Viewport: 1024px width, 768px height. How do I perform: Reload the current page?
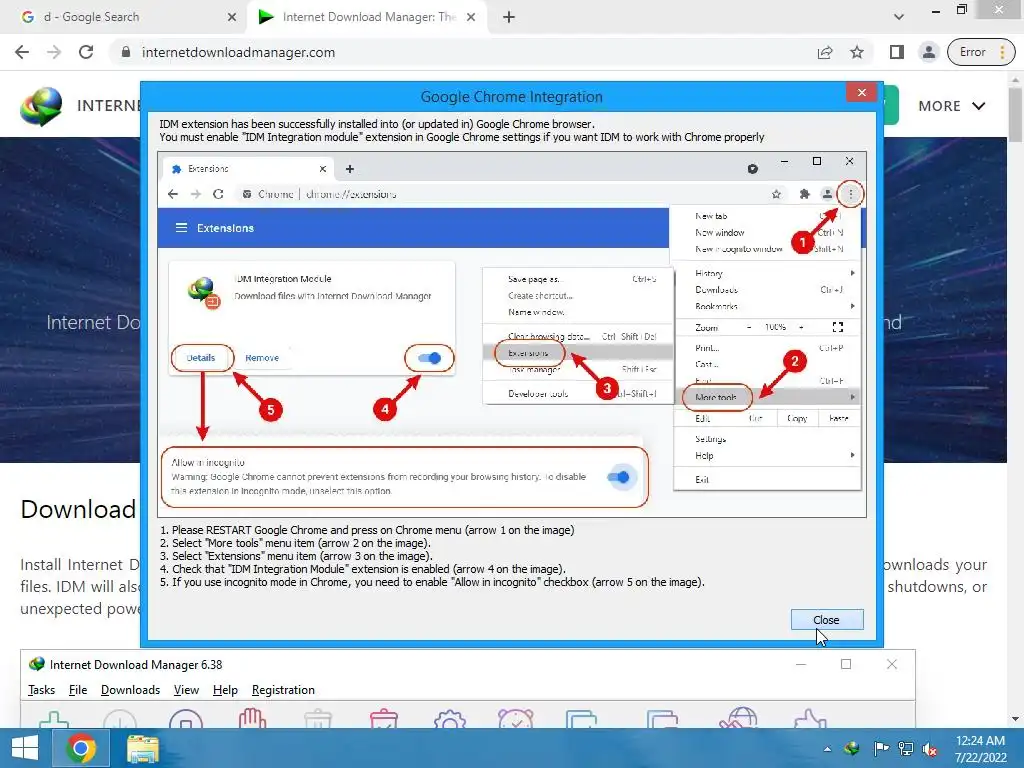point(86,52)
